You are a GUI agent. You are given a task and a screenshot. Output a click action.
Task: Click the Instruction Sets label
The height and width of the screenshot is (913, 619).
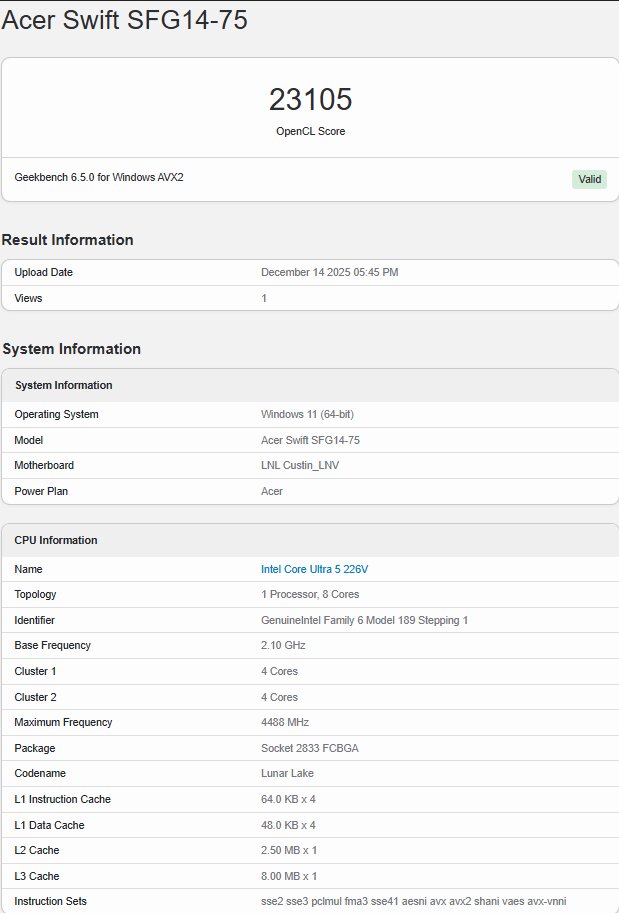[x=51, y=901]
